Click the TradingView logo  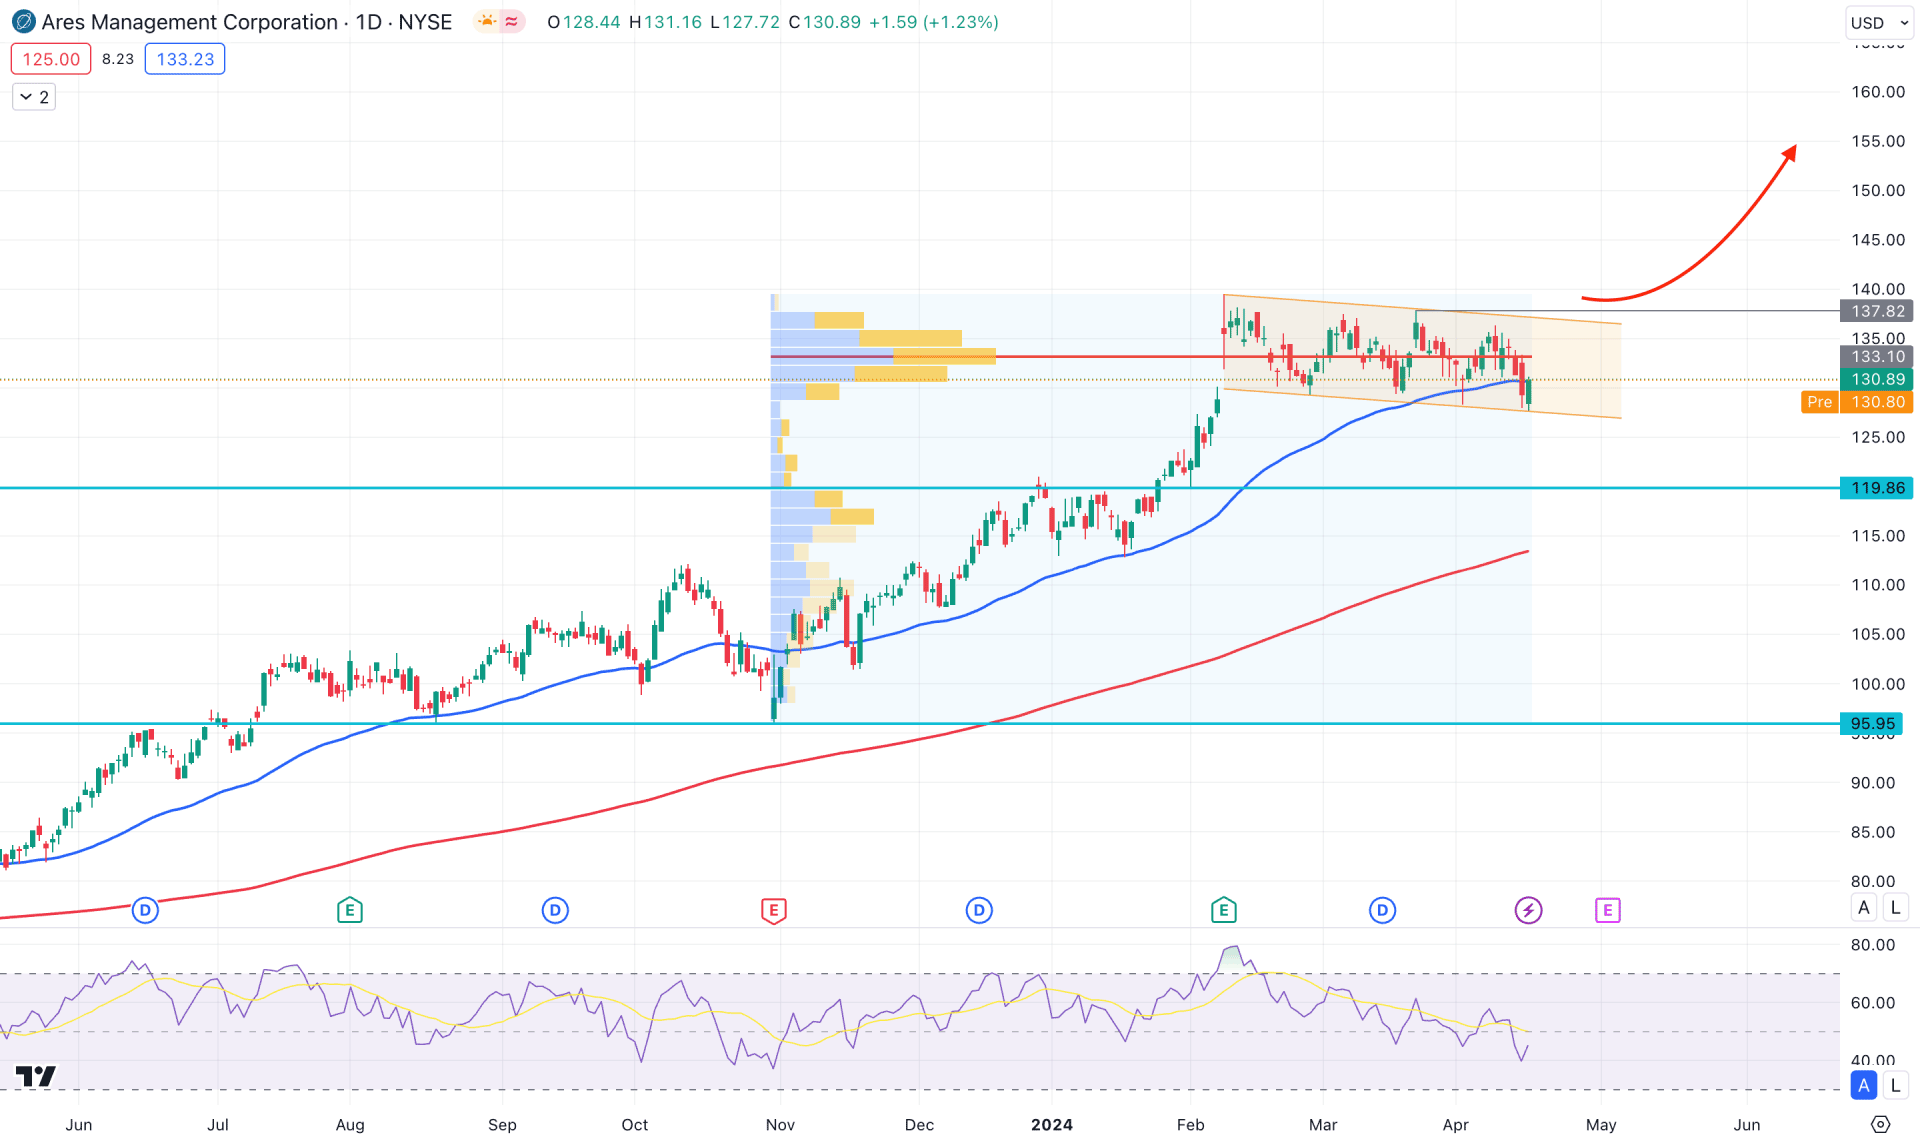[x=36, y=1076]
